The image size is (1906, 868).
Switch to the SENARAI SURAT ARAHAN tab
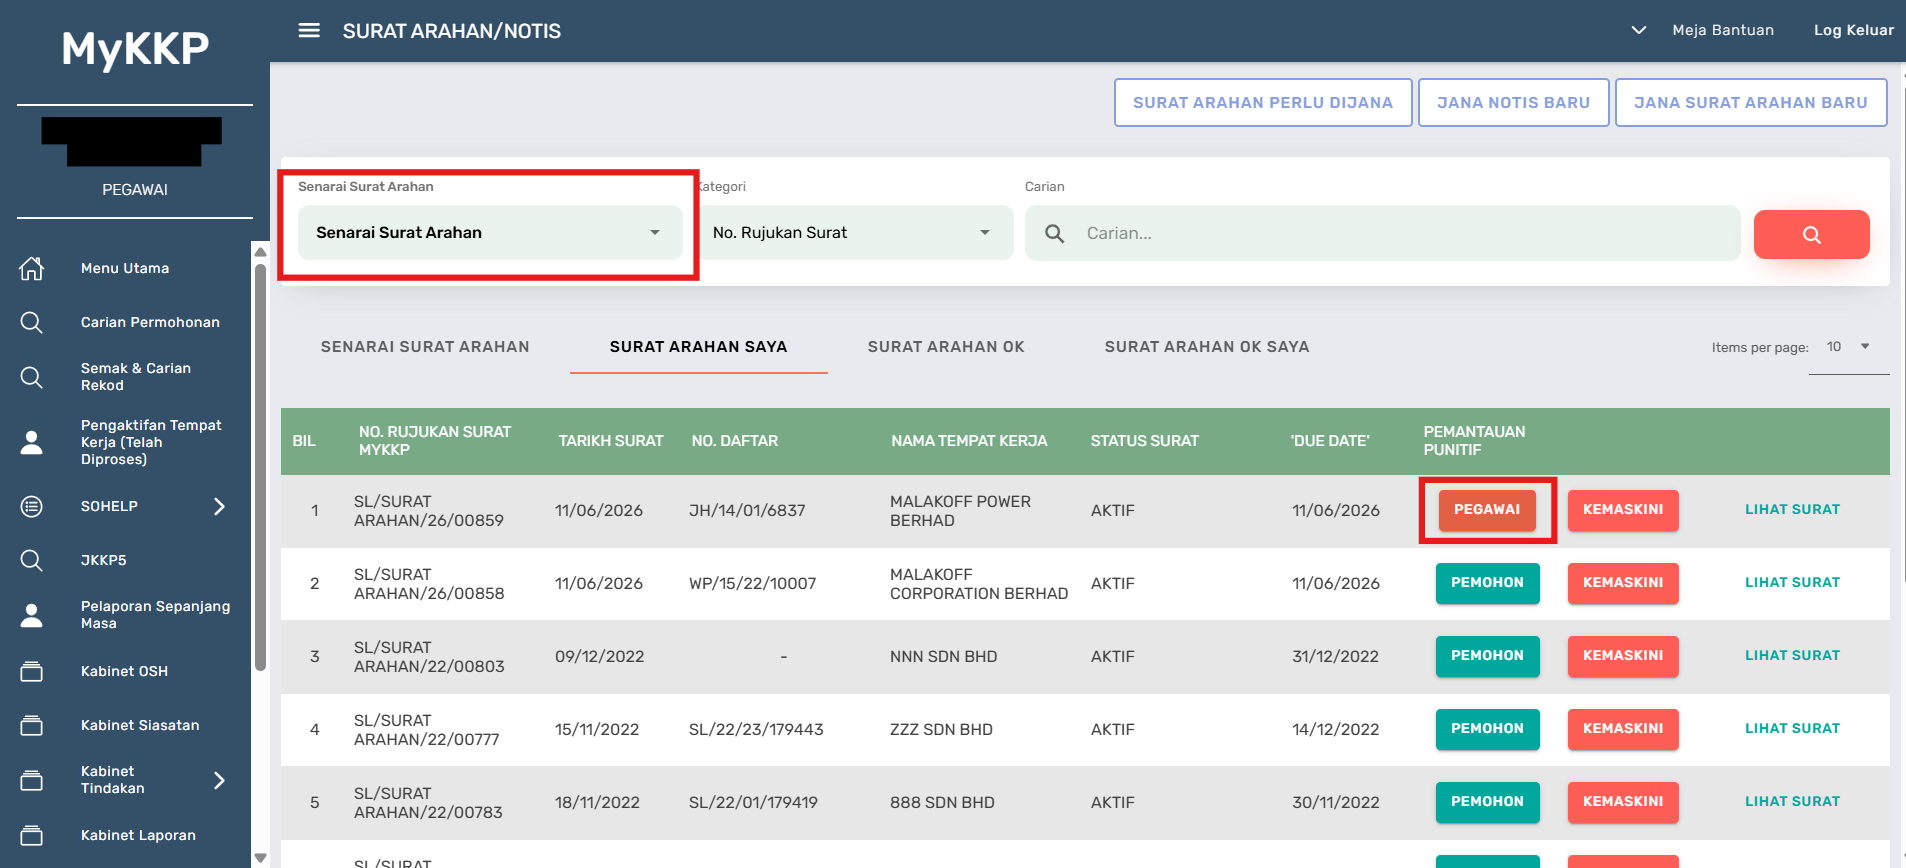pos(425,347)
